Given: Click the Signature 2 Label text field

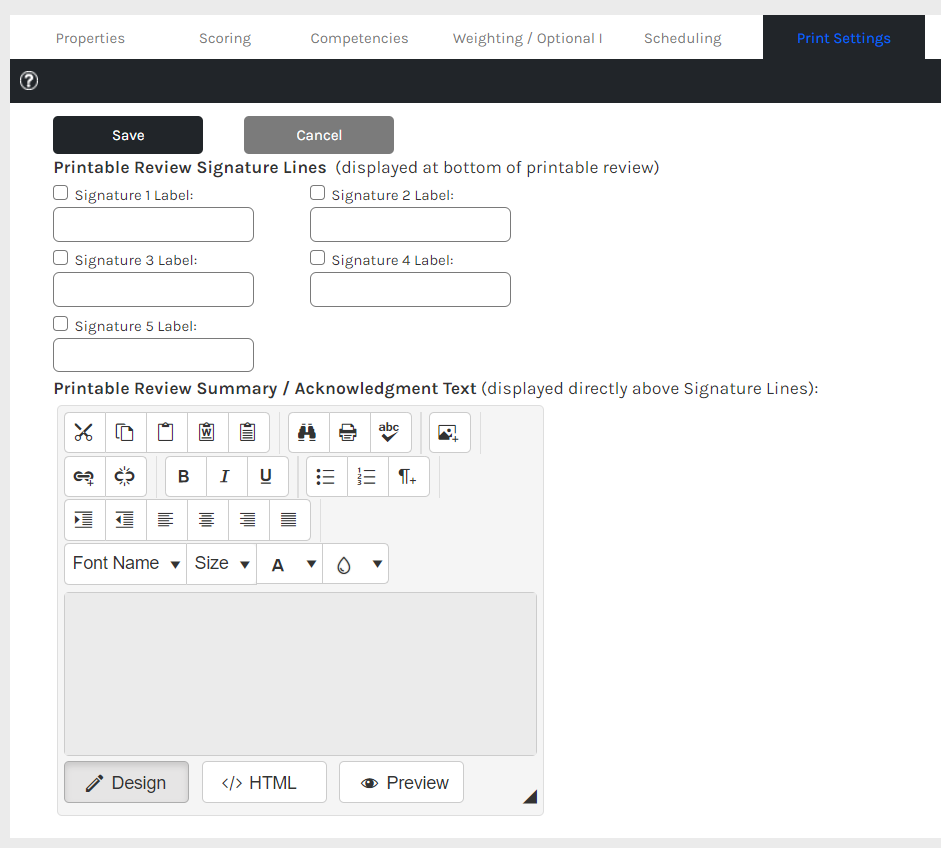Looking at the screenshot, I should (410, 224).
